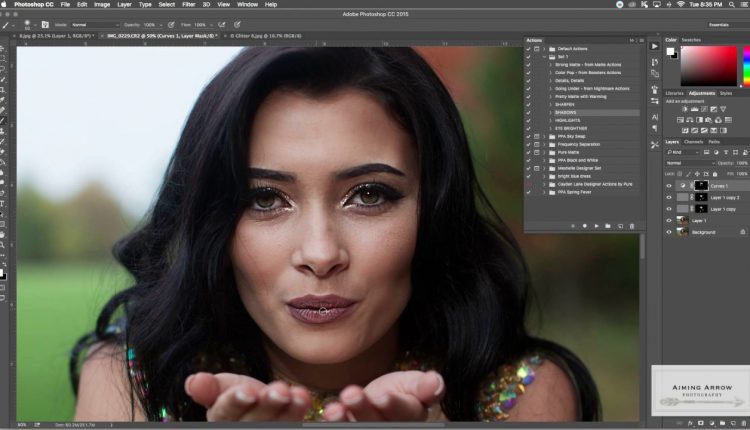Expand the Pure Matte action set
The height and width of the screenshot is (430, 750).
544,152
